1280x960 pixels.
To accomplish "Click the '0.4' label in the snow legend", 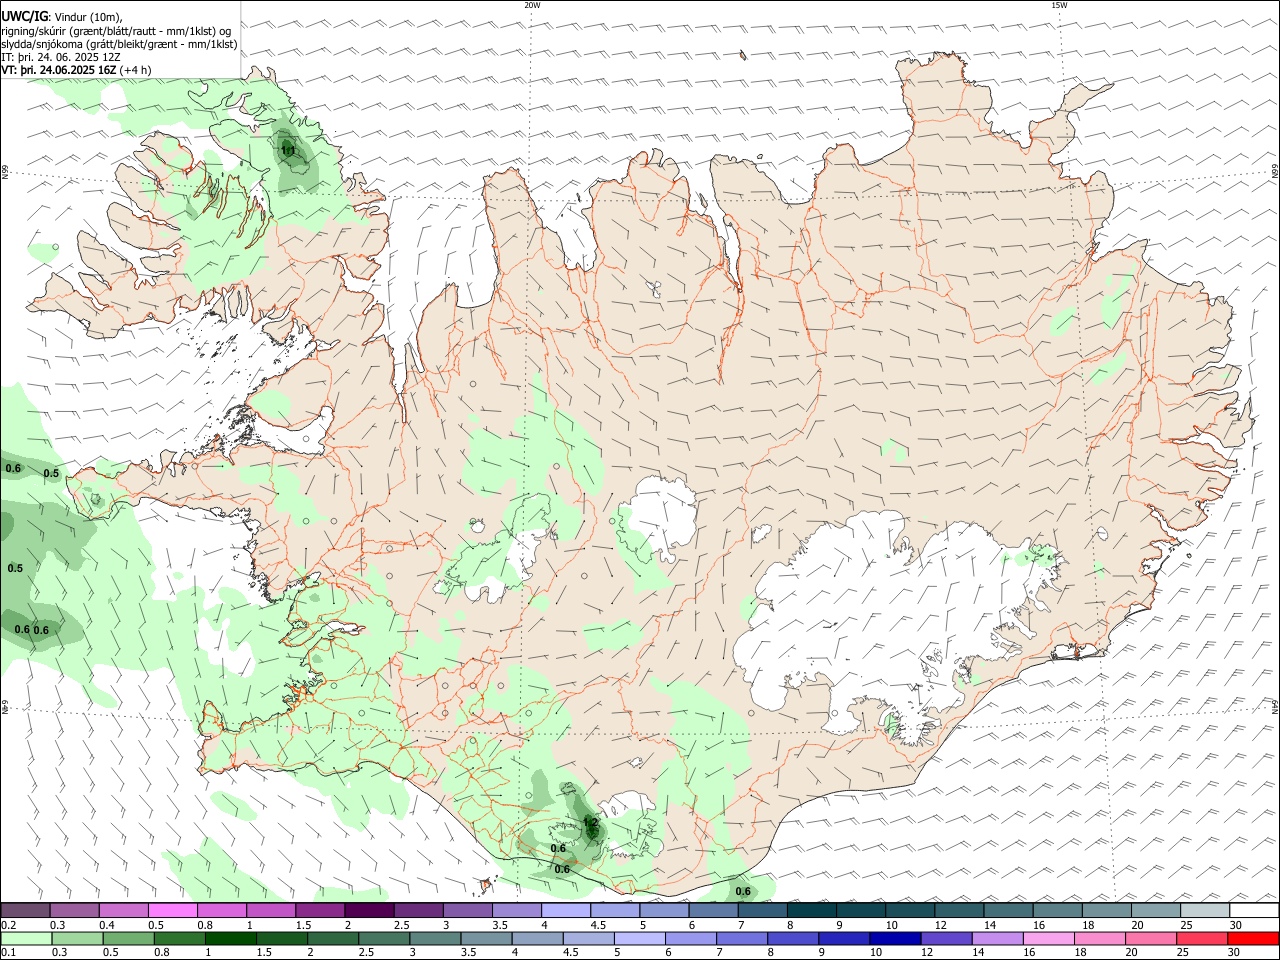I will (x=107, y=925).
